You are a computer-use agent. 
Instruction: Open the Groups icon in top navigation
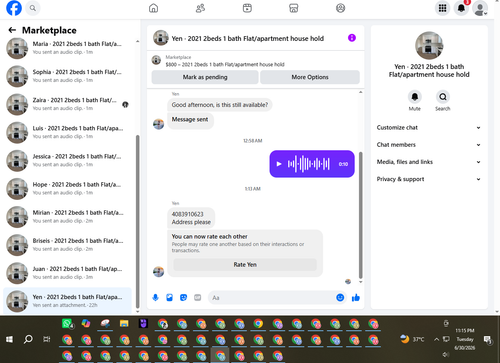click(x=340, y=8)
